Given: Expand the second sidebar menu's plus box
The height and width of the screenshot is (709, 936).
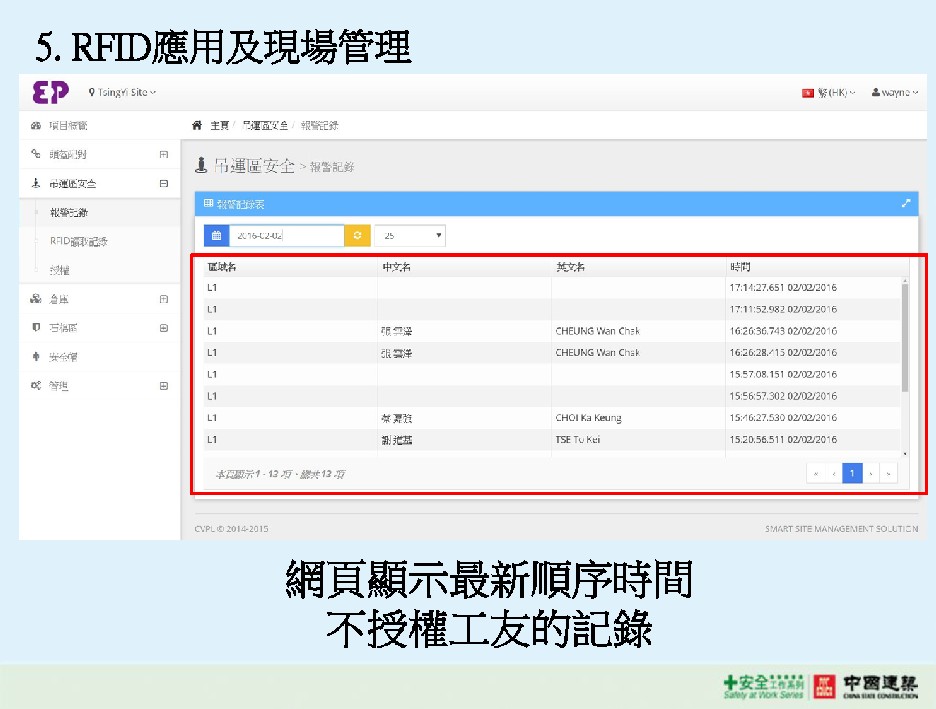Looking at the screenshot, I should (x=164, y=155).
